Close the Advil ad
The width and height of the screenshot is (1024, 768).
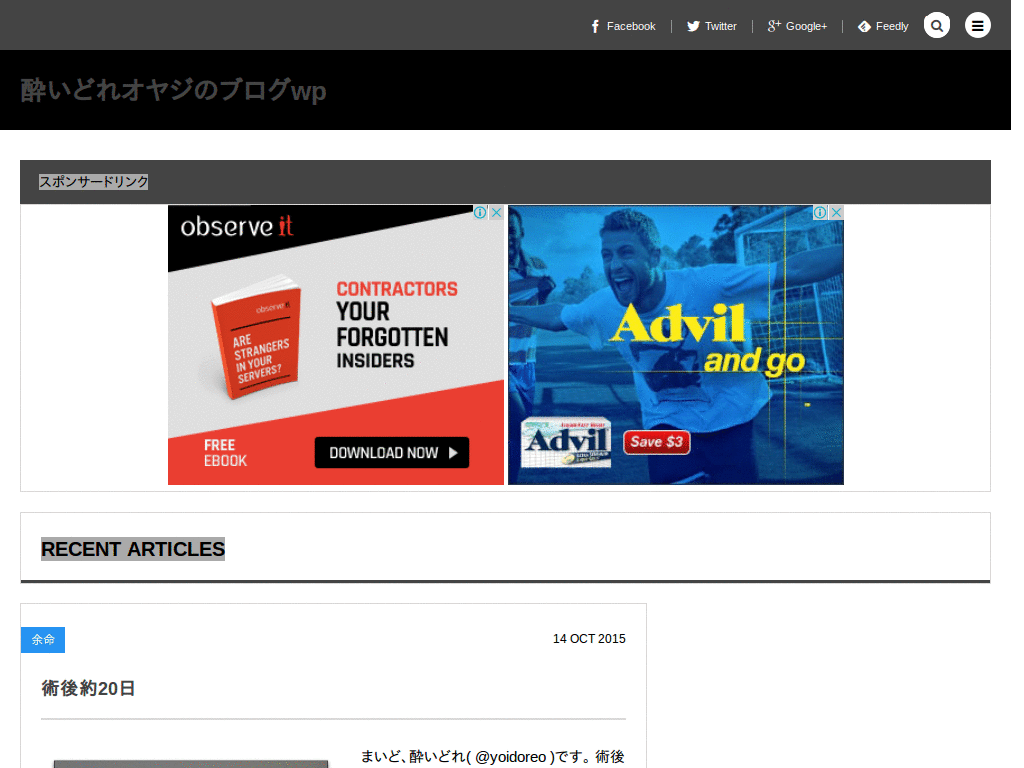(836, 212)
